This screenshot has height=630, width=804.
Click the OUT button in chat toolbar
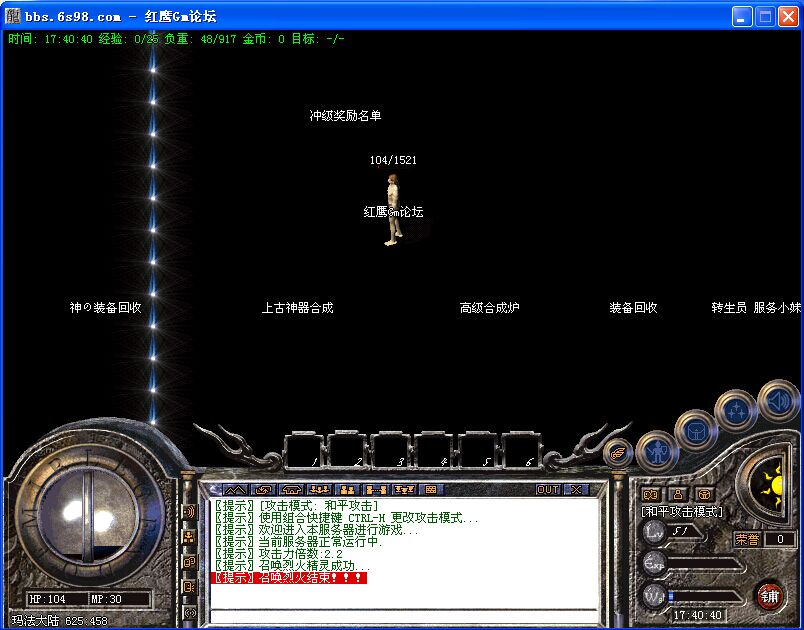[x=548, y=490]
